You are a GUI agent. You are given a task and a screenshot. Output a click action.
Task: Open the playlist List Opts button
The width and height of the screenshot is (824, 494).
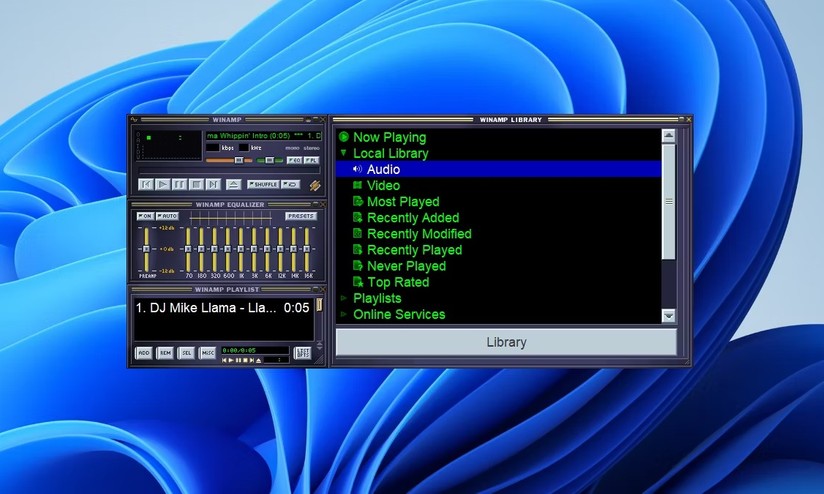(303, 353)
